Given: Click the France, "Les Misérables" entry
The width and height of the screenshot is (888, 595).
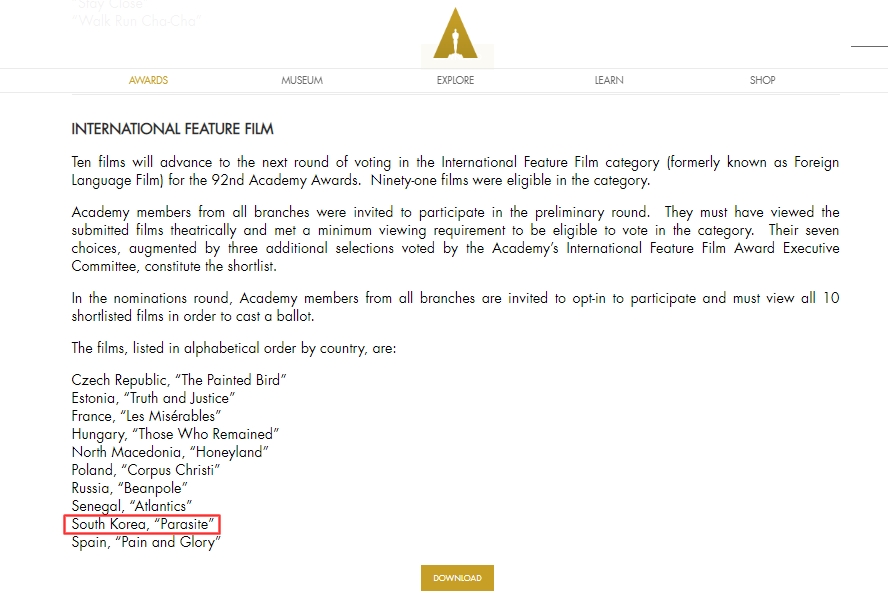Looking at the screenshot, I should 146,416.
